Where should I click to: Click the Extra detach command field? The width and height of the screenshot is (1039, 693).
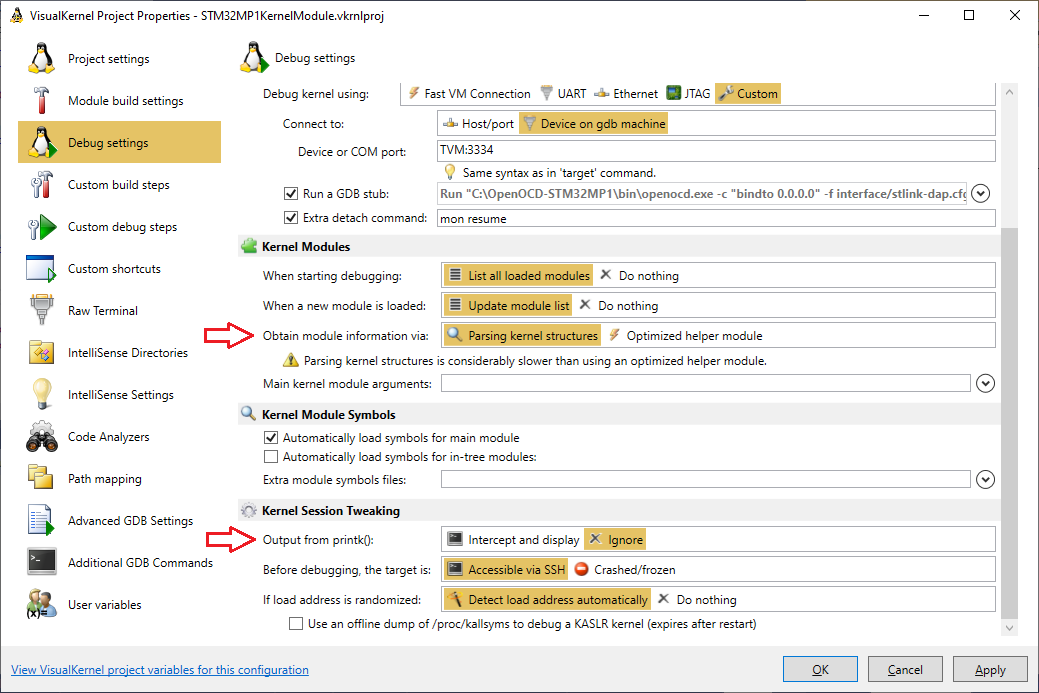coord(716,218)
